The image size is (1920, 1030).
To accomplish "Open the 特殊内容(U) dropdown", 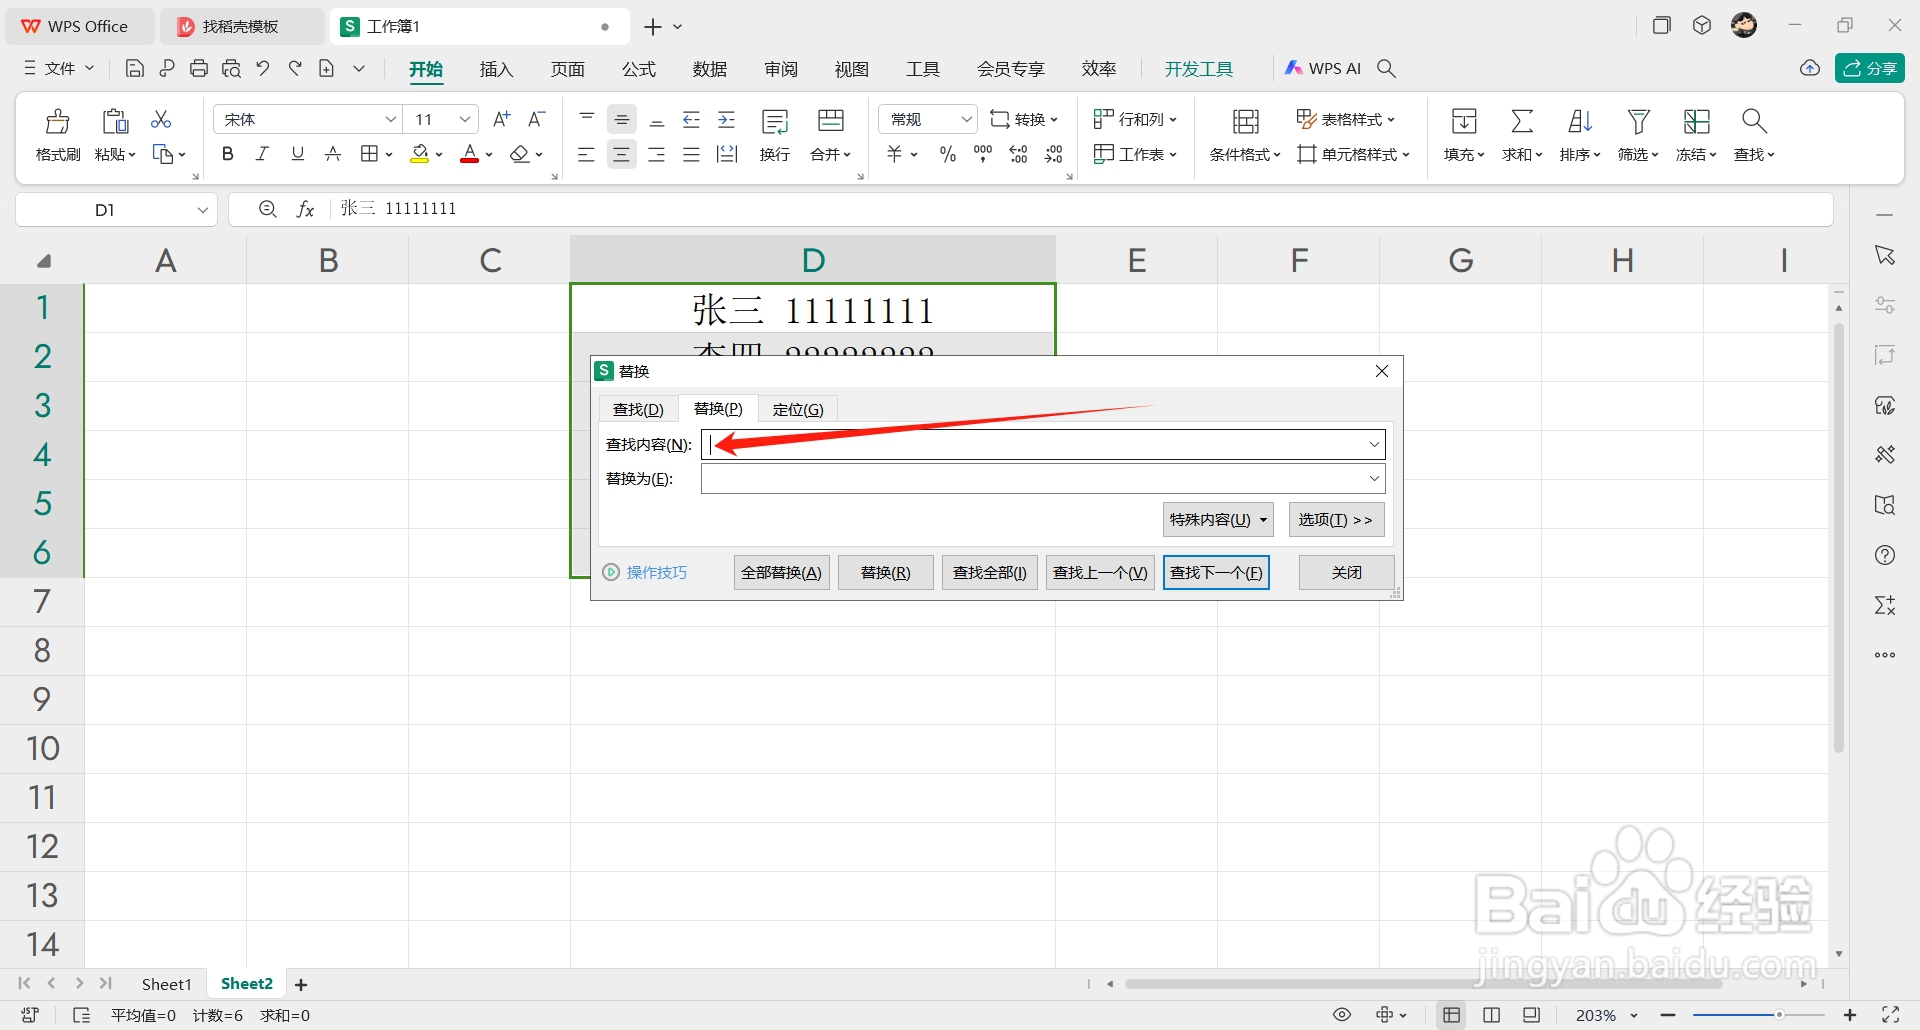I will pyautogui.click(x=1219, y=520).
